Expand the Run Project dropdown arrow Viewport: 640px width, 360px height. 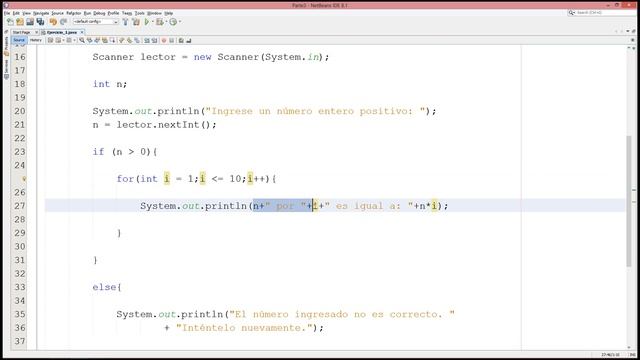[x=153, y=22]
